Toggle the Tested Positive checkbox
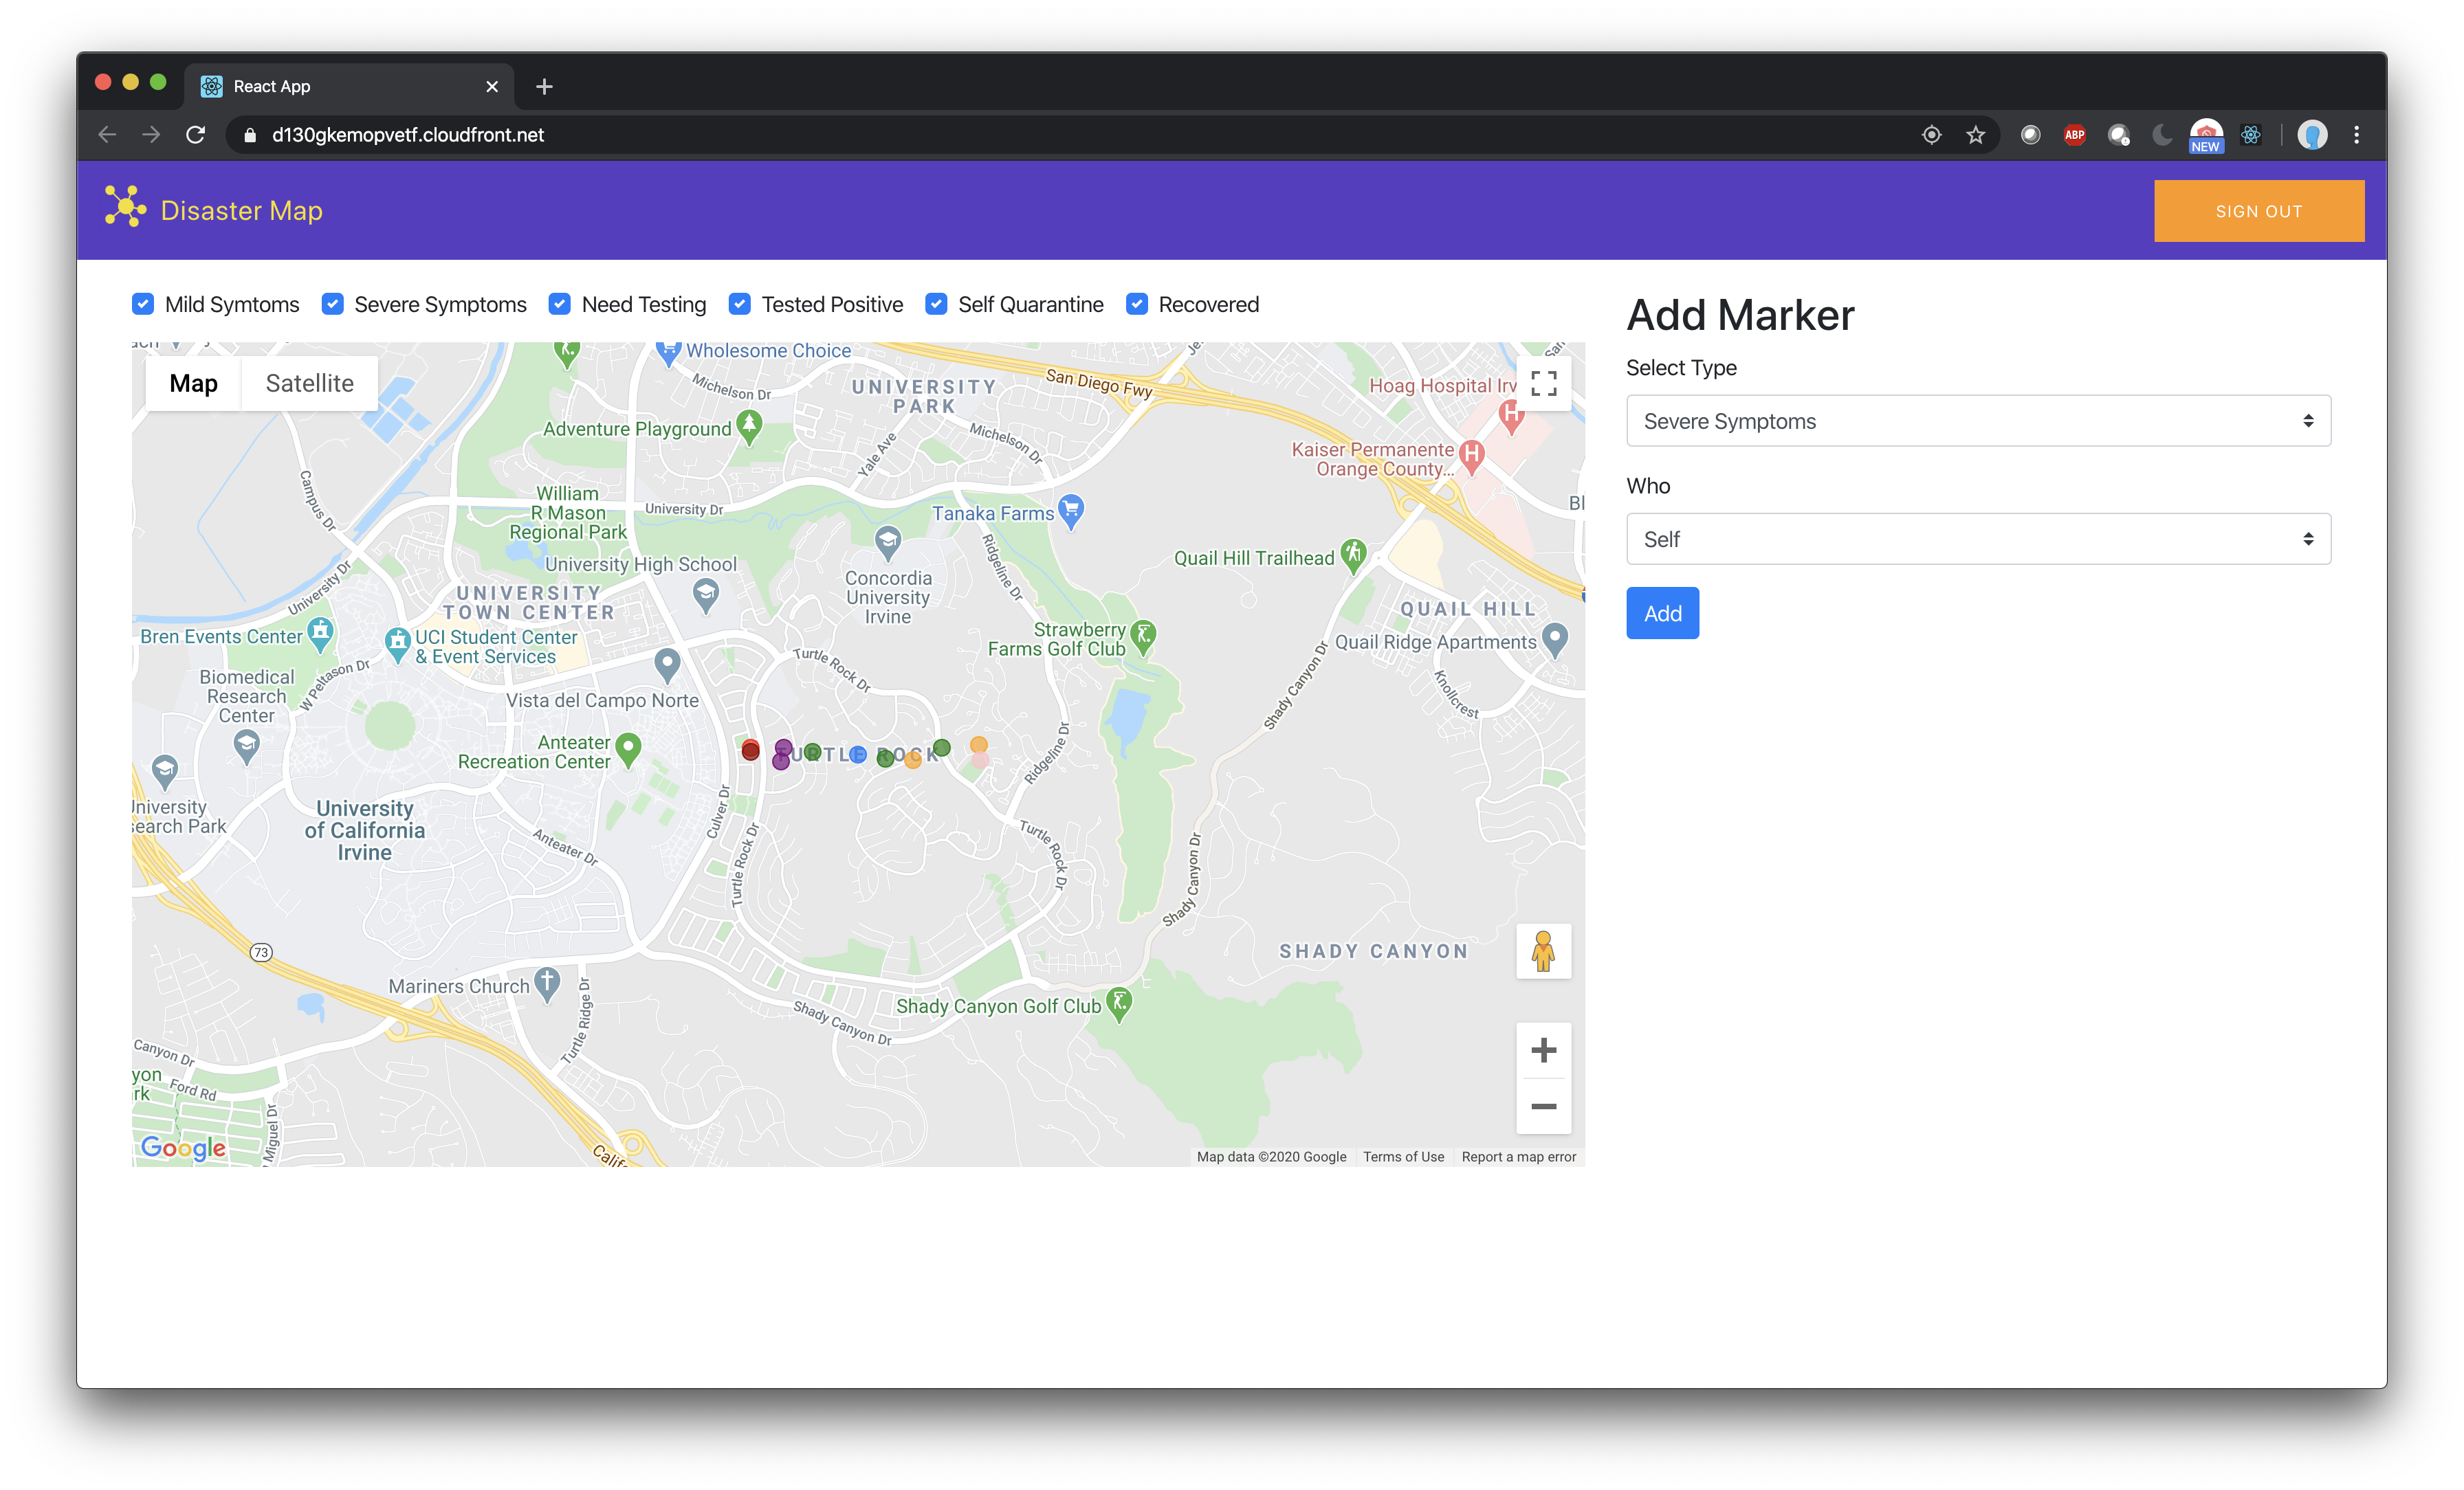 tap(740, 304)
